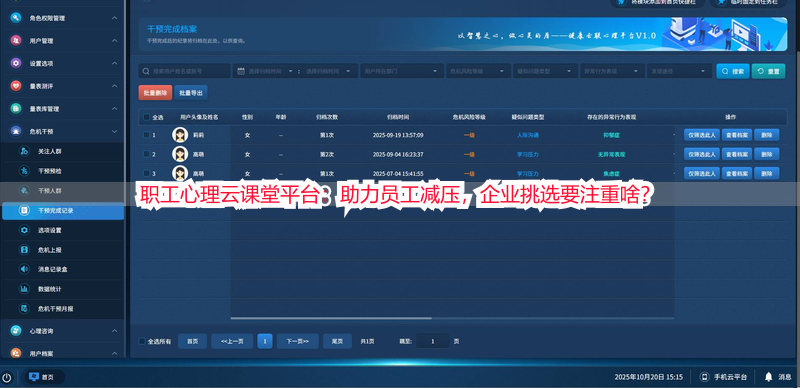
Task: Click 无异常表现 in row 2
Action: click(611, 154)
